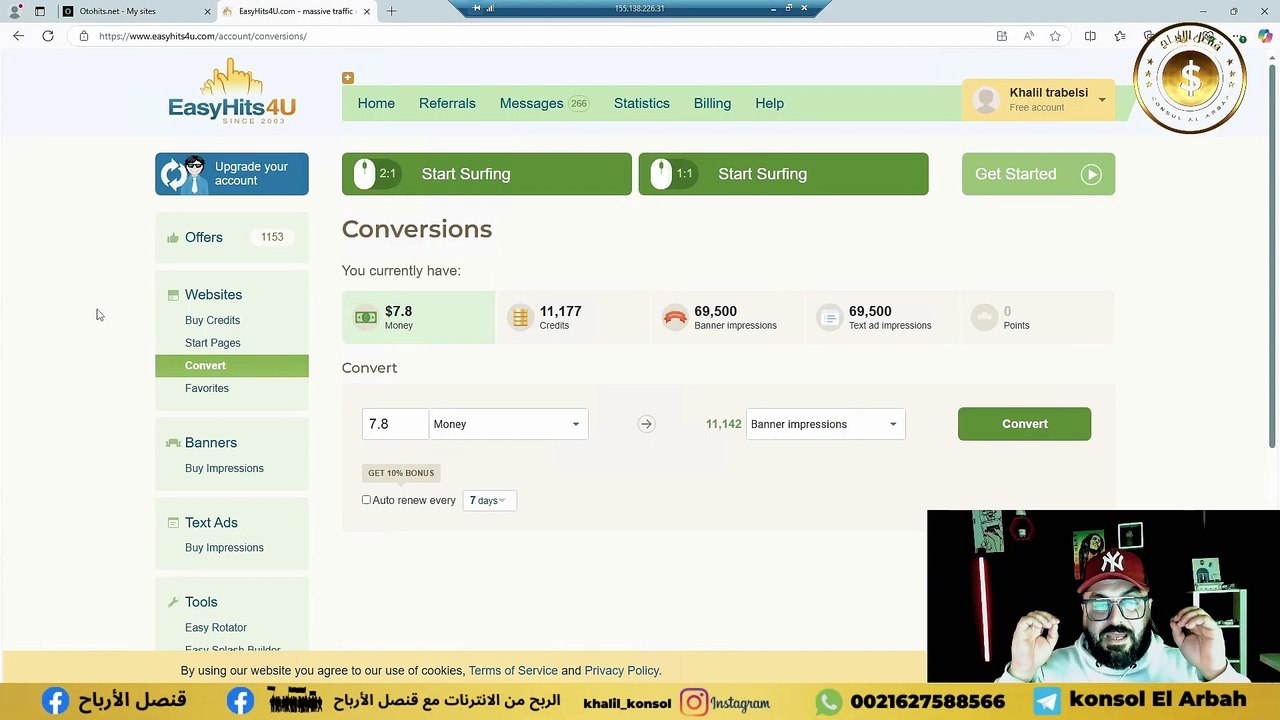1280x720 pixels.
Task: Open the Tools sidebar heading
Action: point(200,602)
